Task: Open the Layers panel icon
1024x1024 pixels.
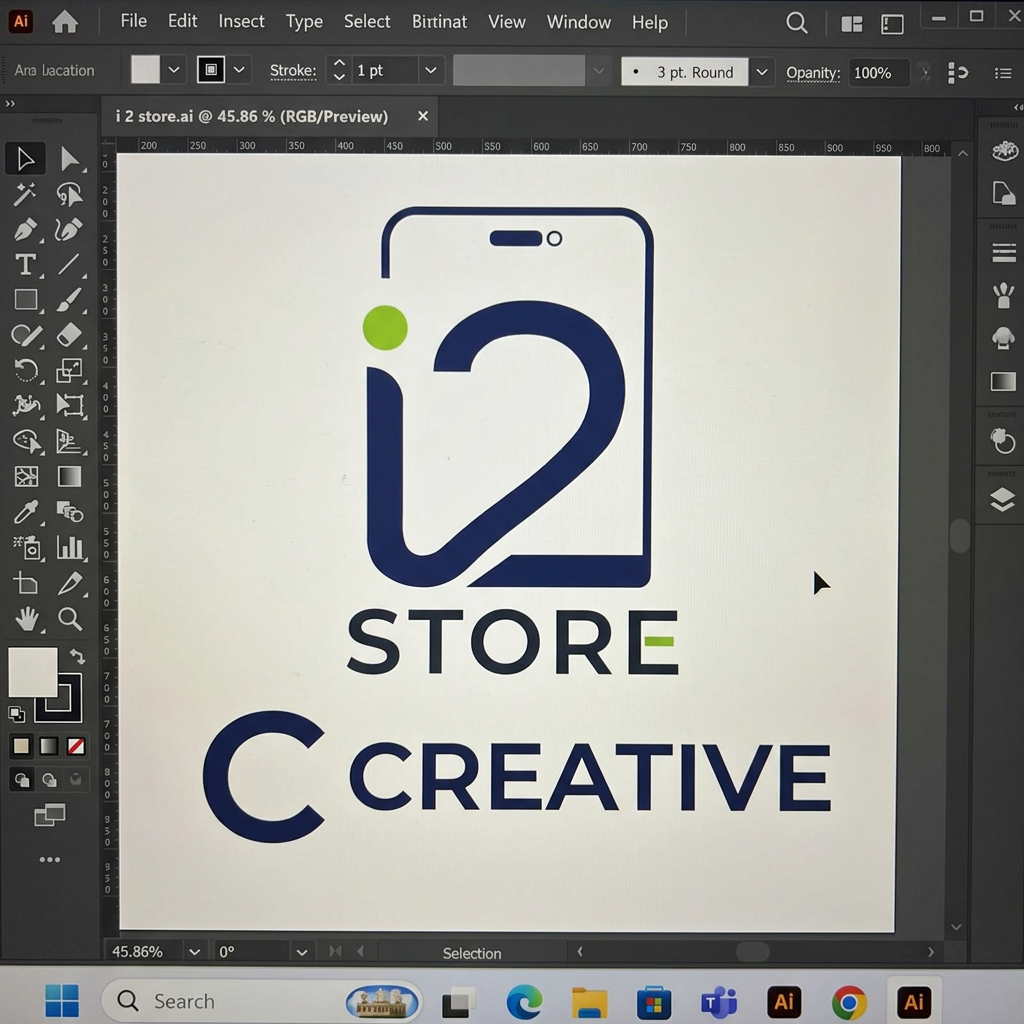Action: [x=1002, y=499]
